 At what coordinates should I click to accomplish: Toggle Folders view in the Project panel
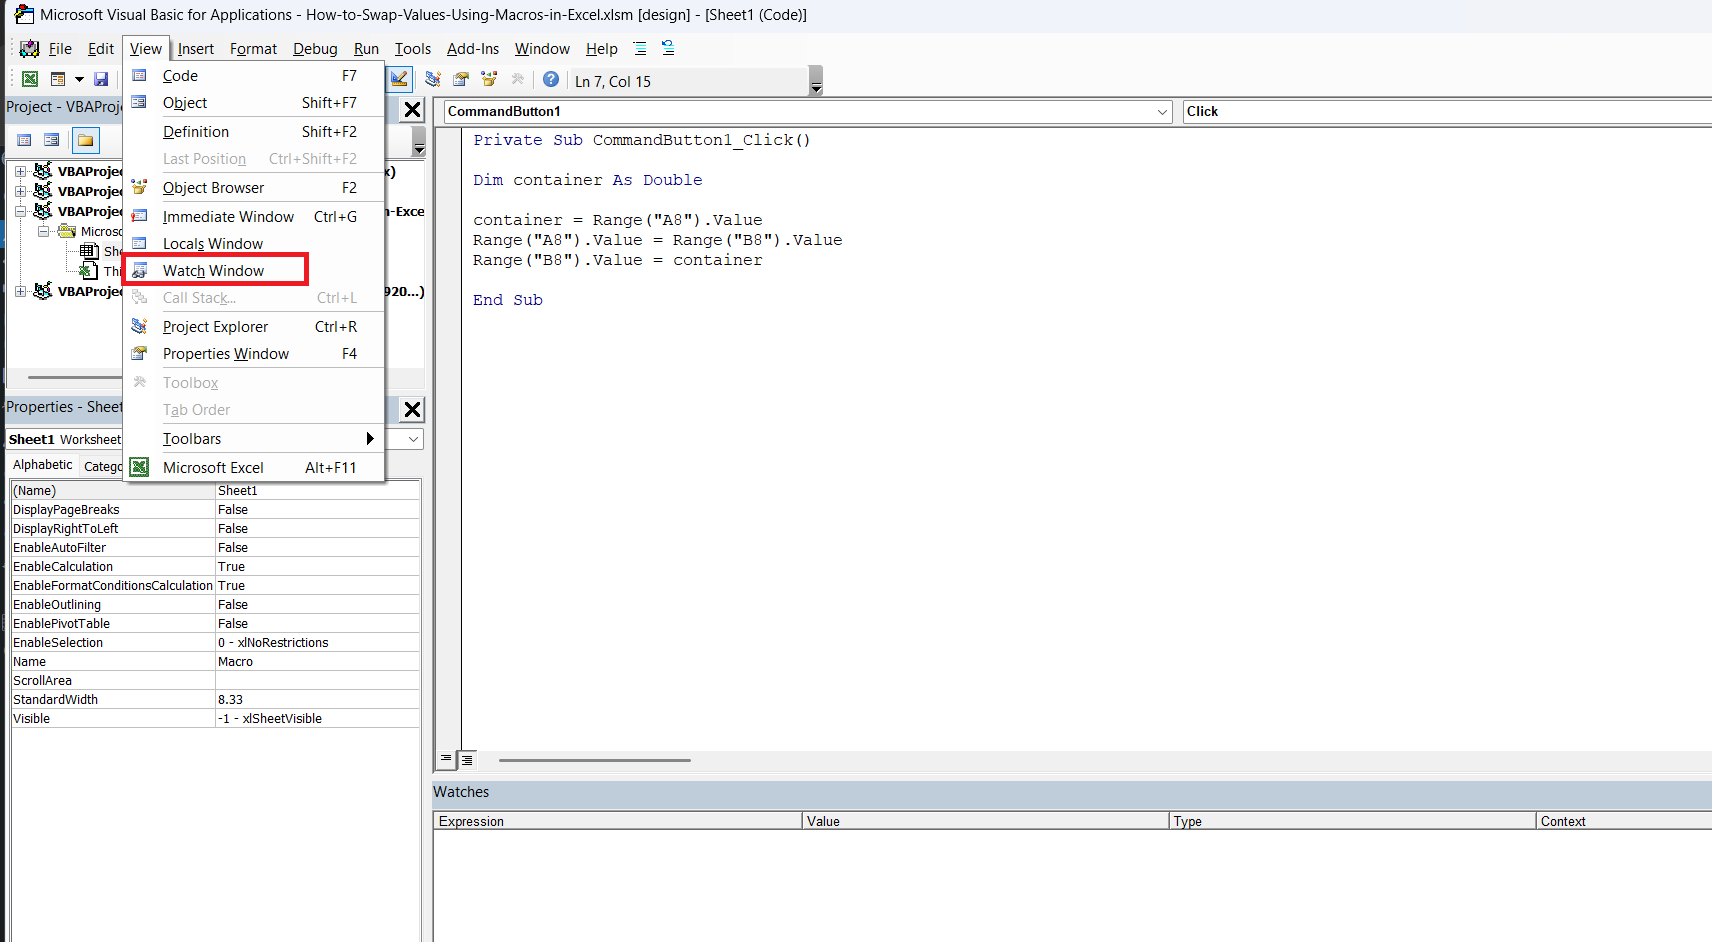coord(86,140)
